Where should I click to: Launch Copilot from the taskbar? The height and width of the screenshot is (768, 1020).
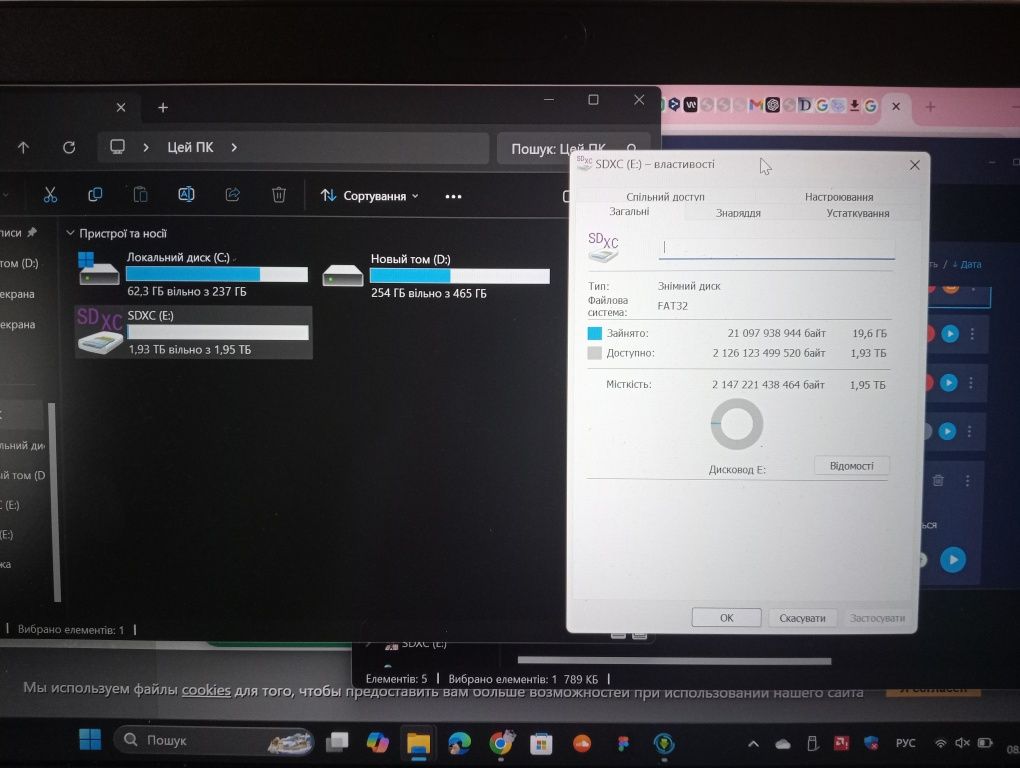click(377, 741)
